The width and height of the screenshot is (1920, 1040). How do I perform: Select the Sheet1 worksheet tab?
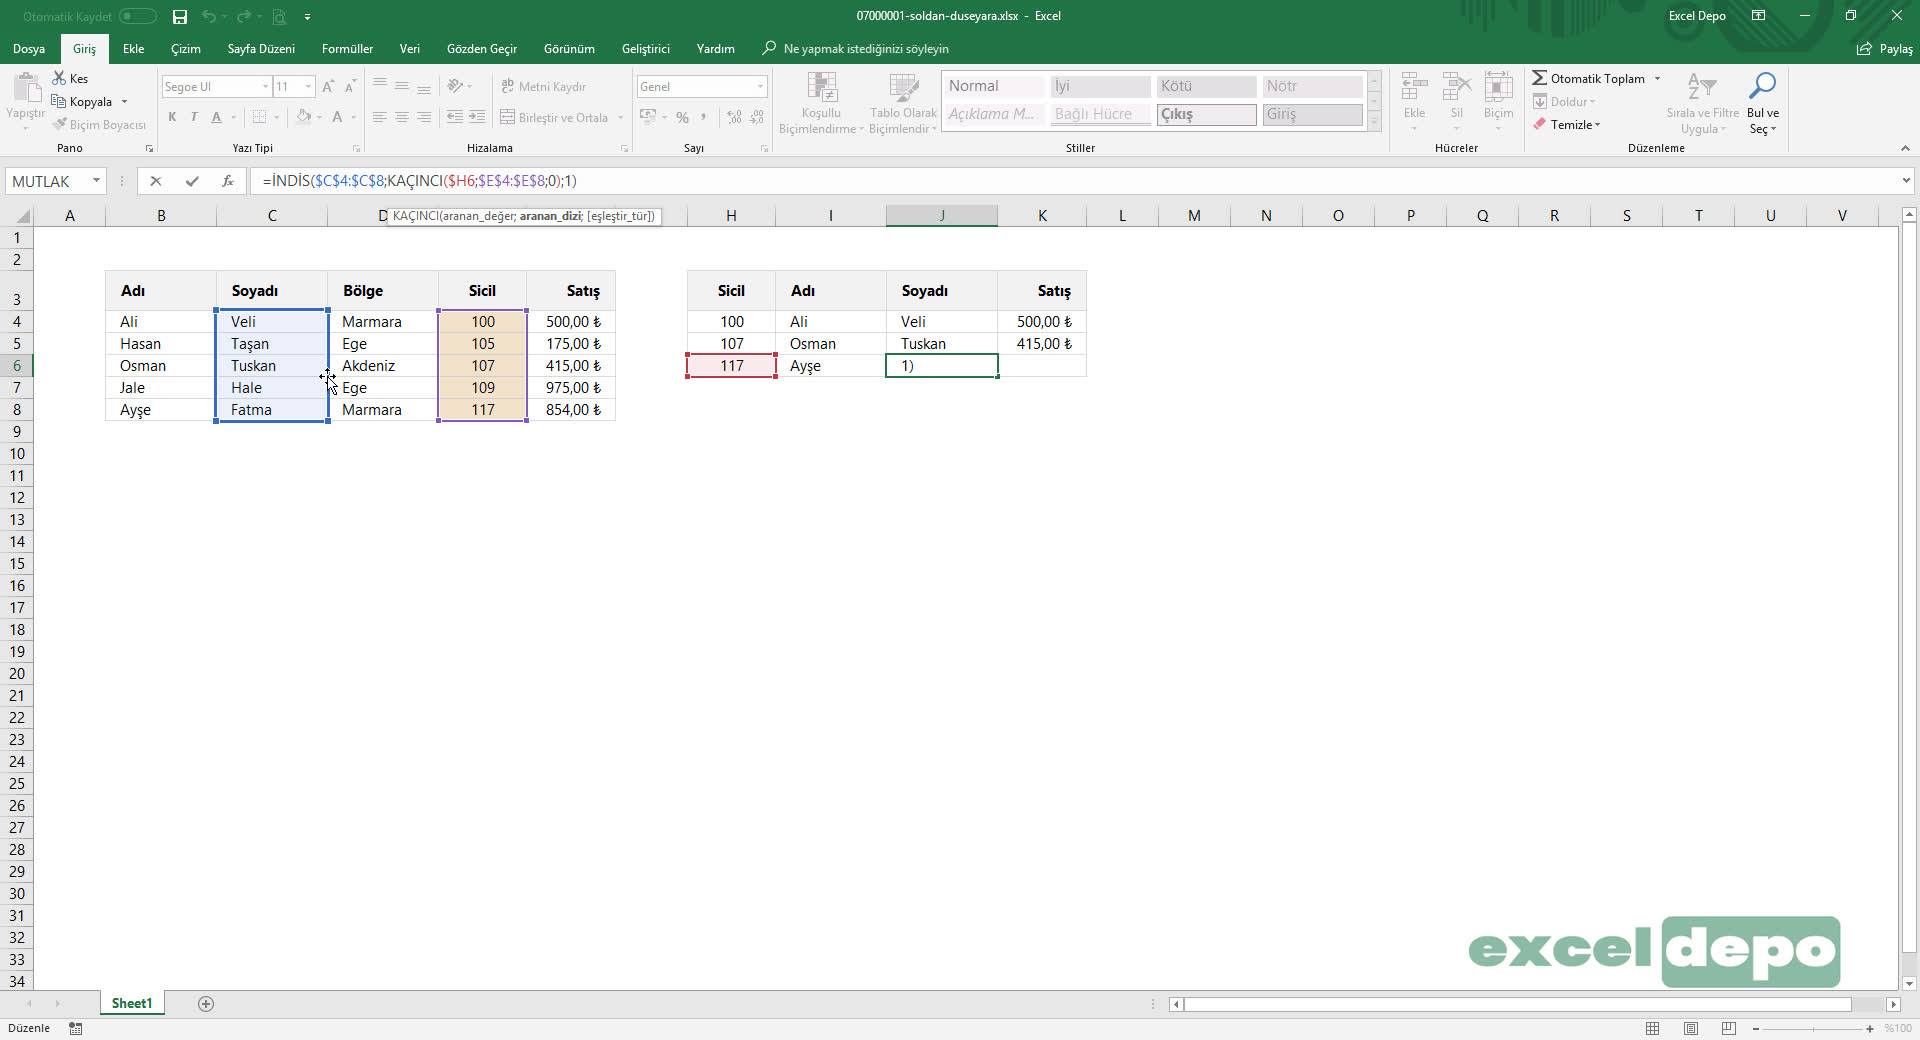coord(132,1003)
